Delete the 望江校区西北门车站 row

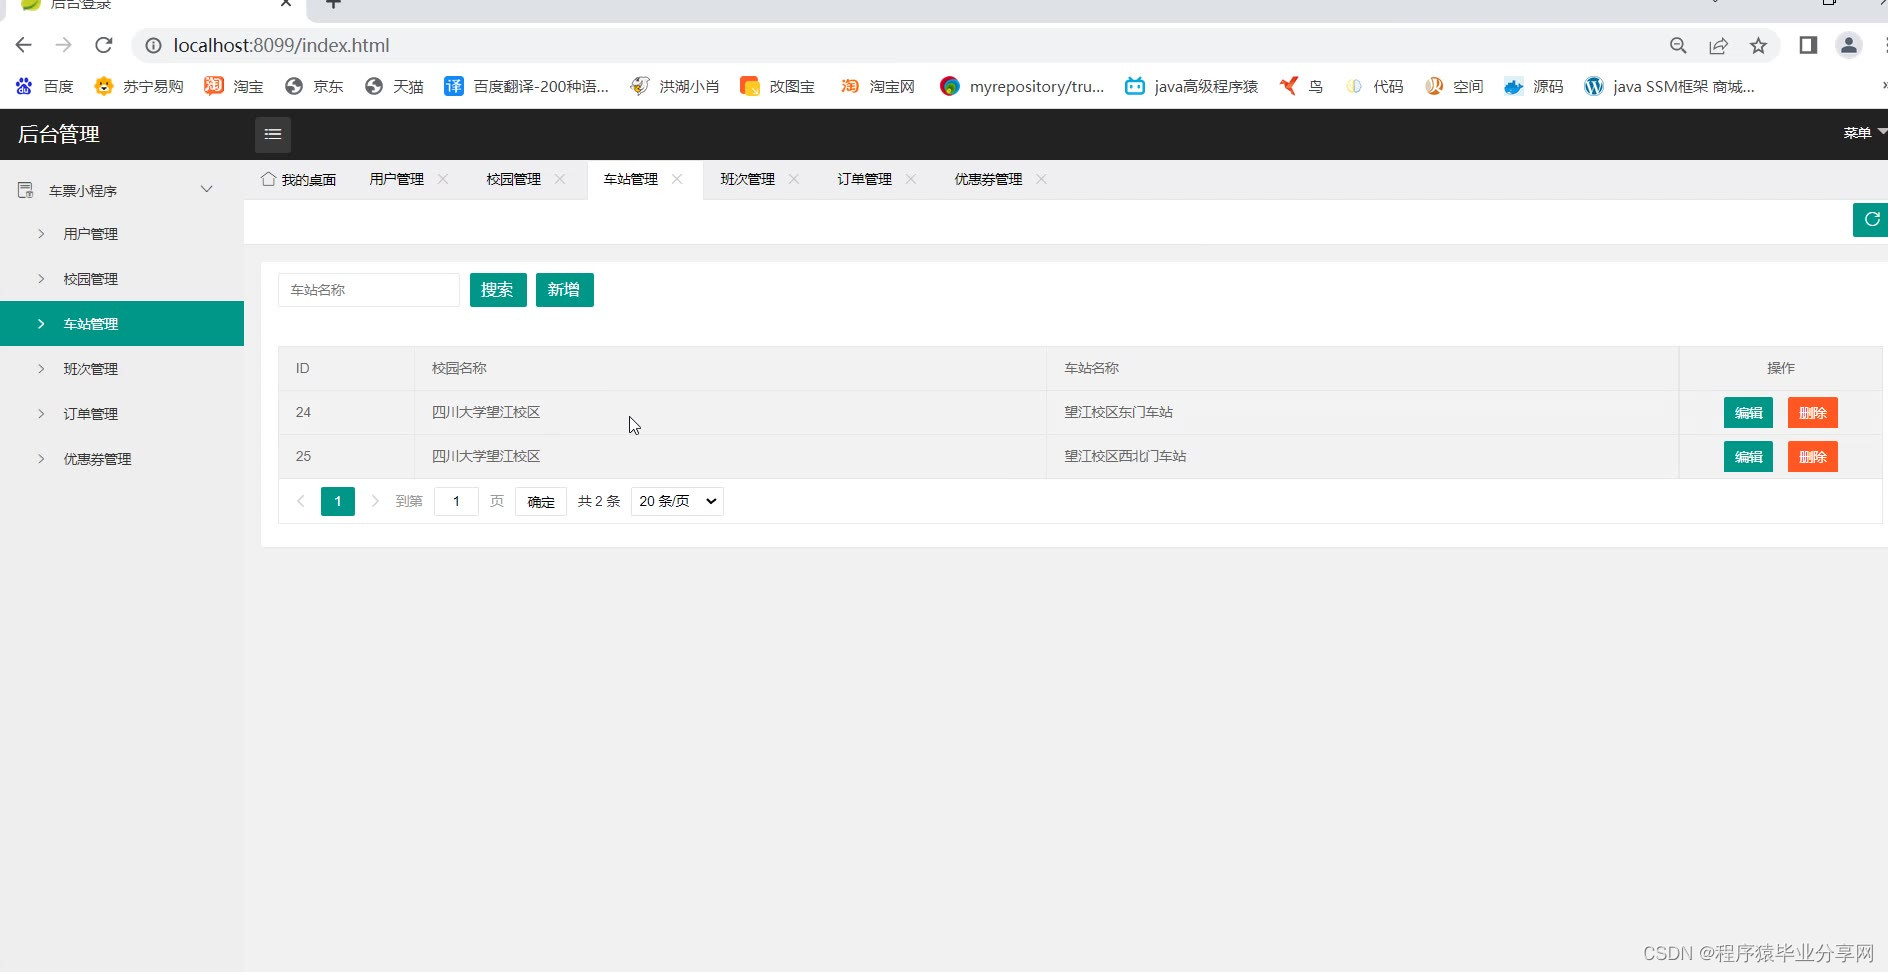1813,457
